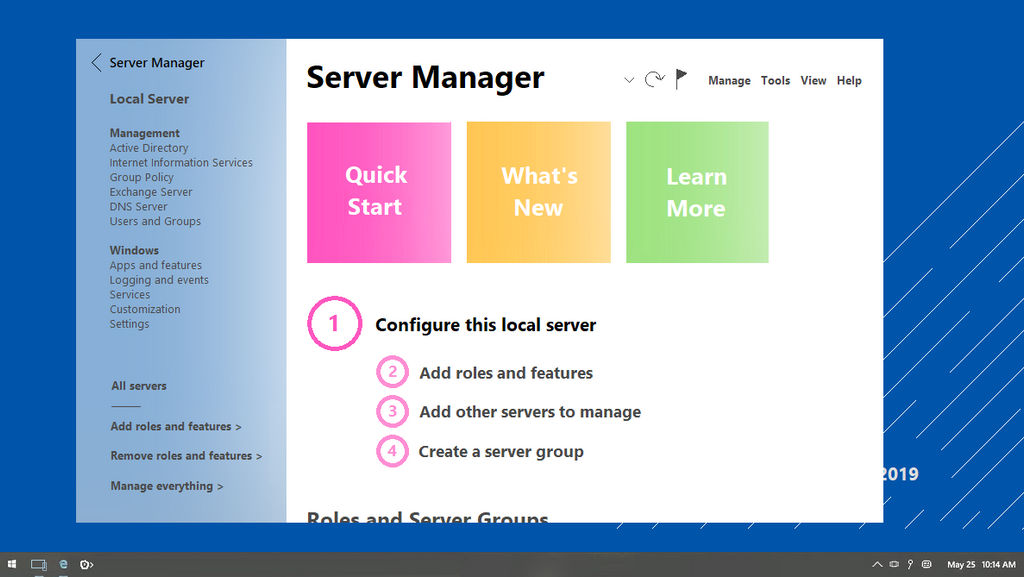This screenshot has height=577, width=1024.
Task: Select Local Server in sidebar
Action: [x=149, y=99]
